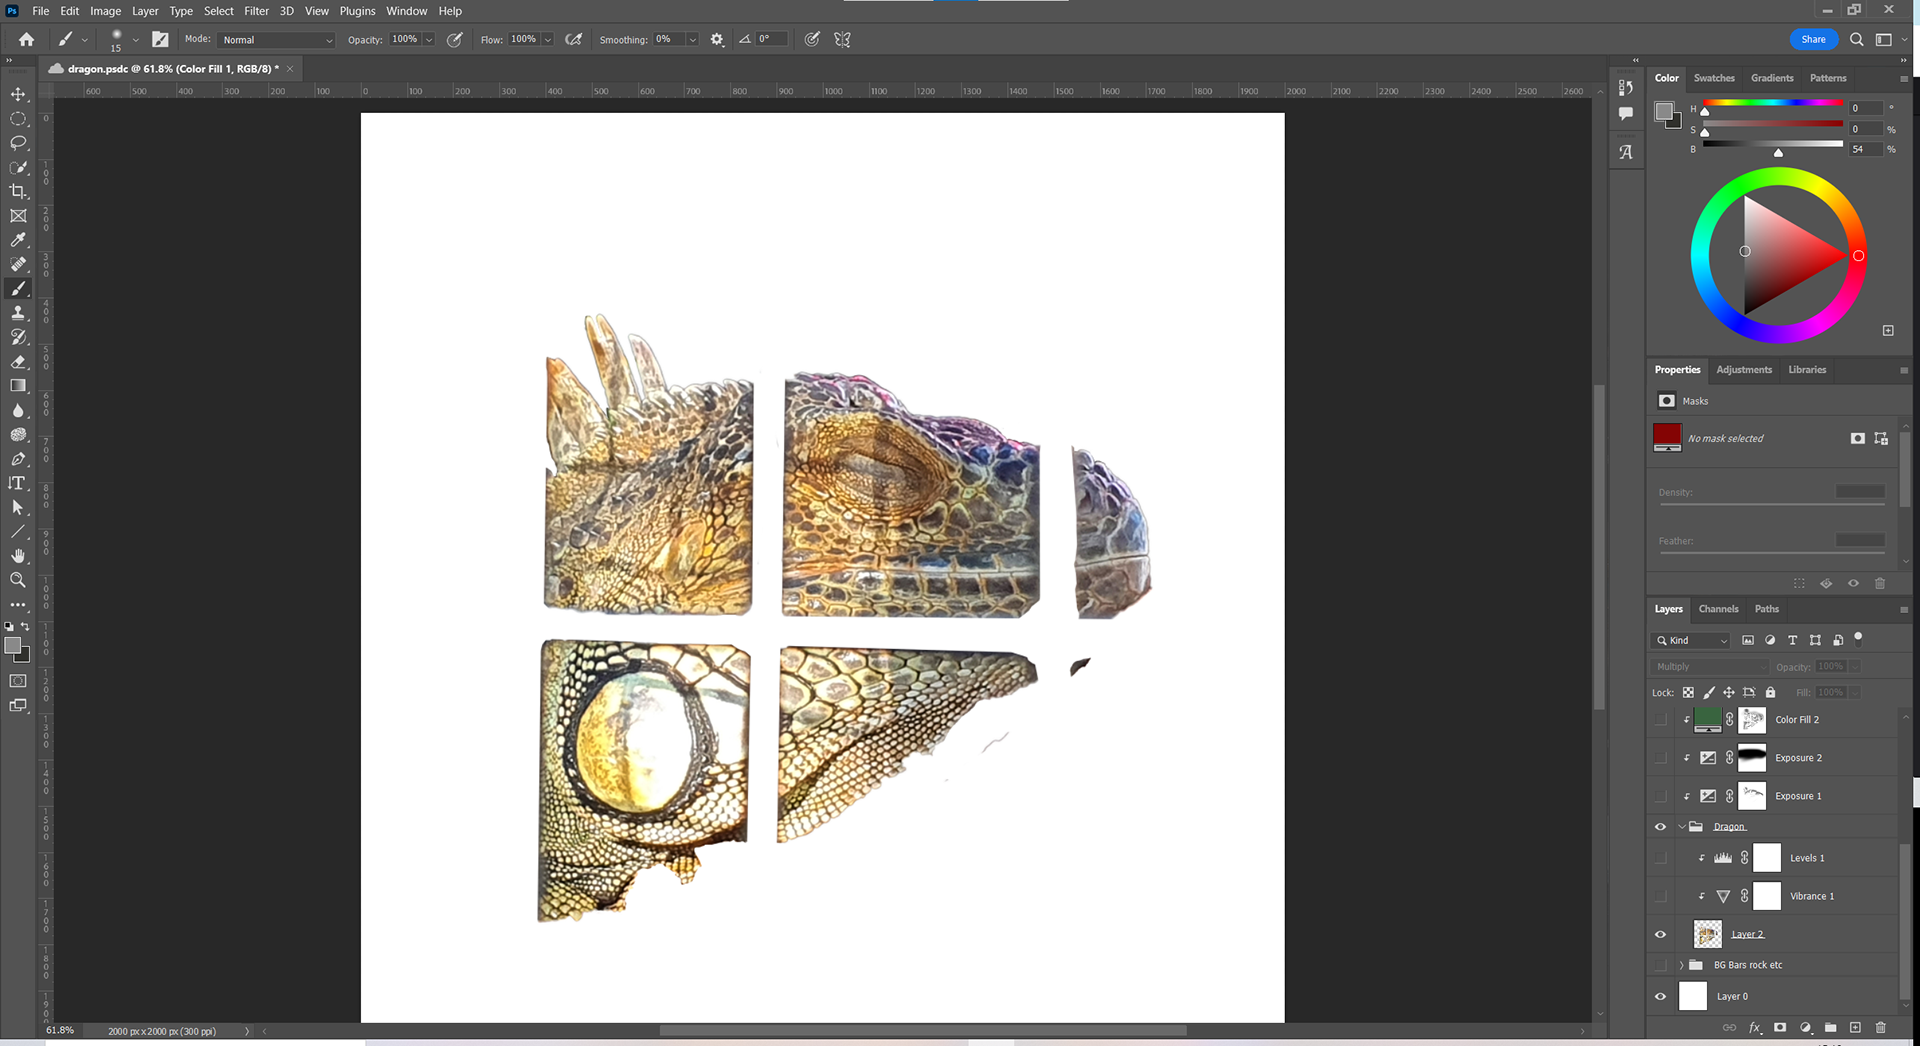
Task: Select the Layer 2 thumbnail
Action: [1707, 934]
